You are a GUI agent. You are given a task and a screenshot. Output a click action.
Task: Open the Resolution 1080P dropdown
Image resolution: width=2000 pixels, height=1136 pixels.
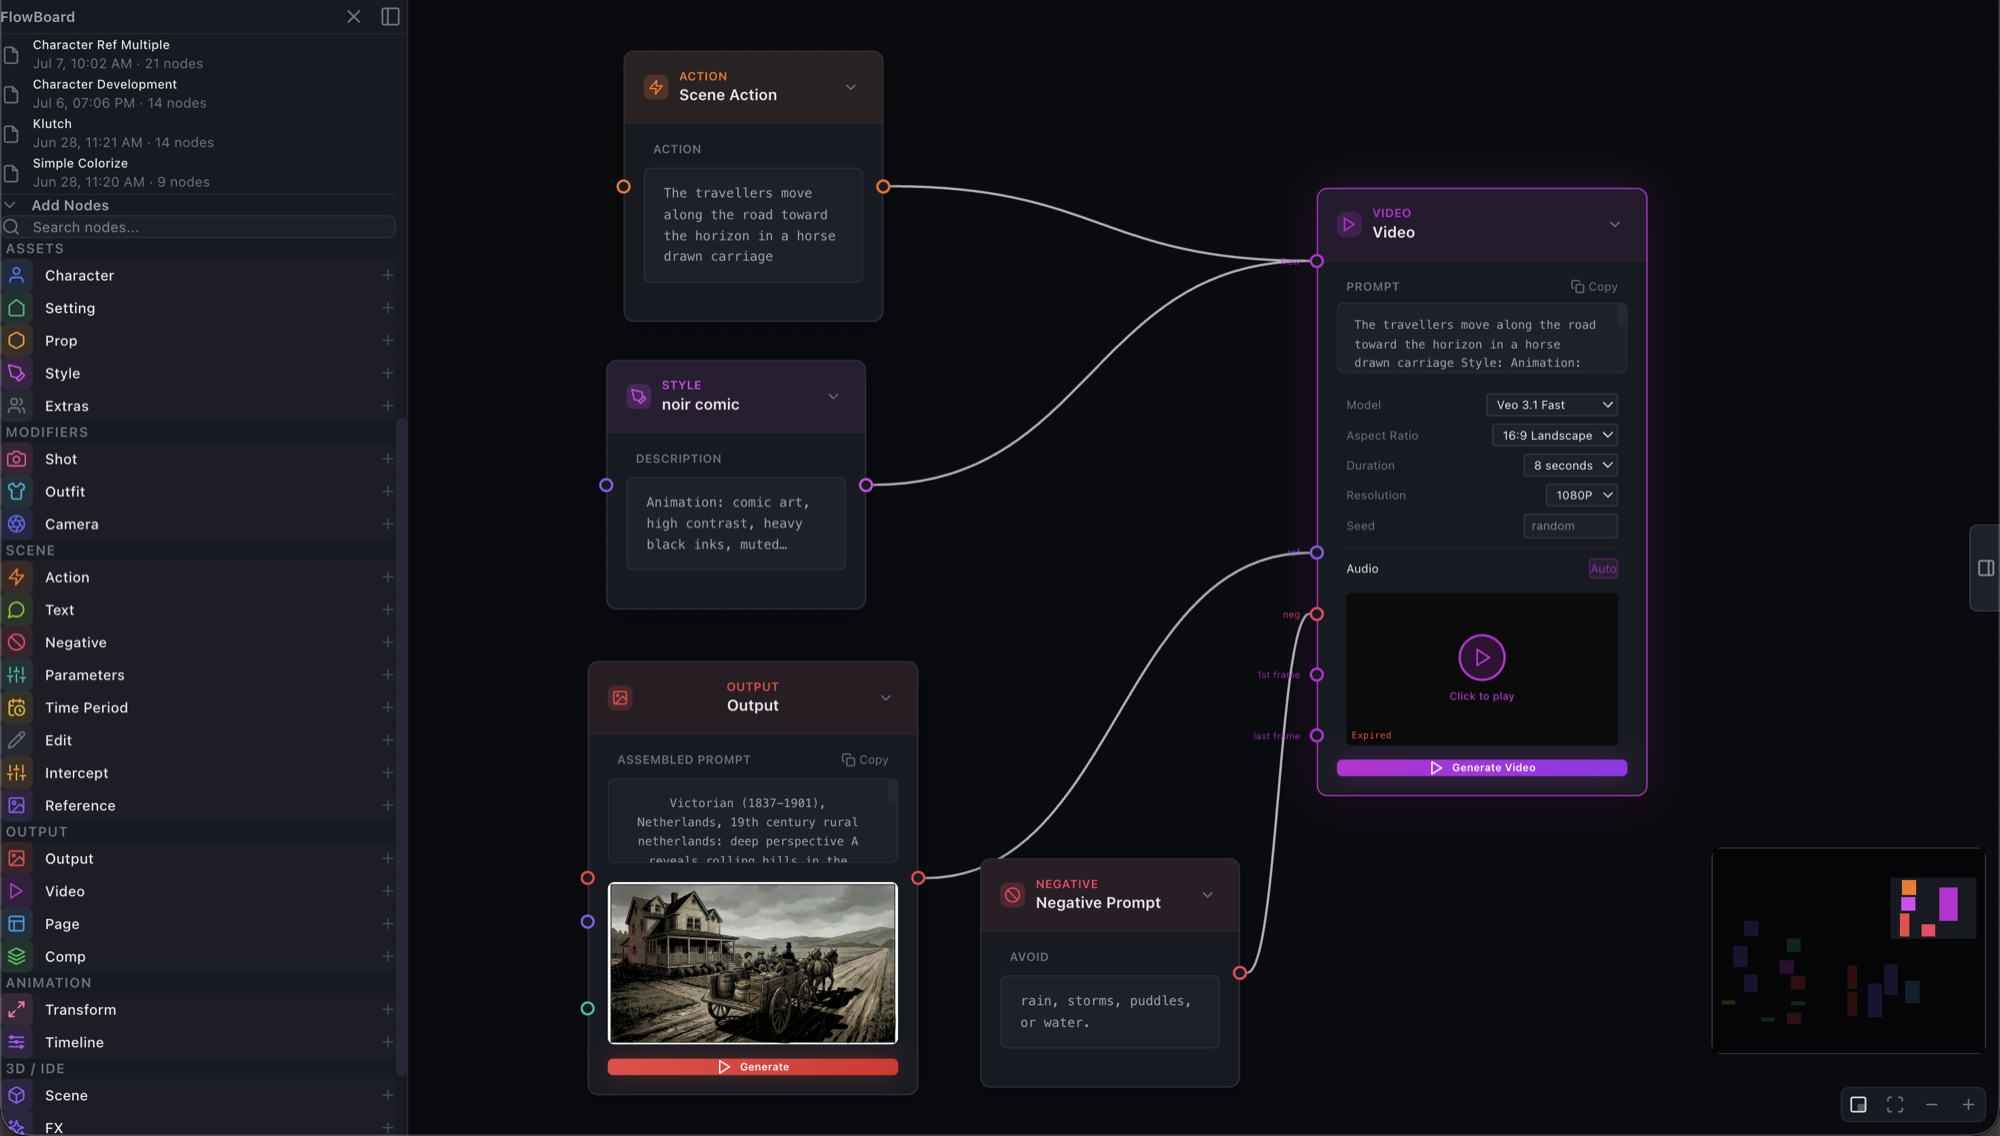click(x=1582, y=495)
